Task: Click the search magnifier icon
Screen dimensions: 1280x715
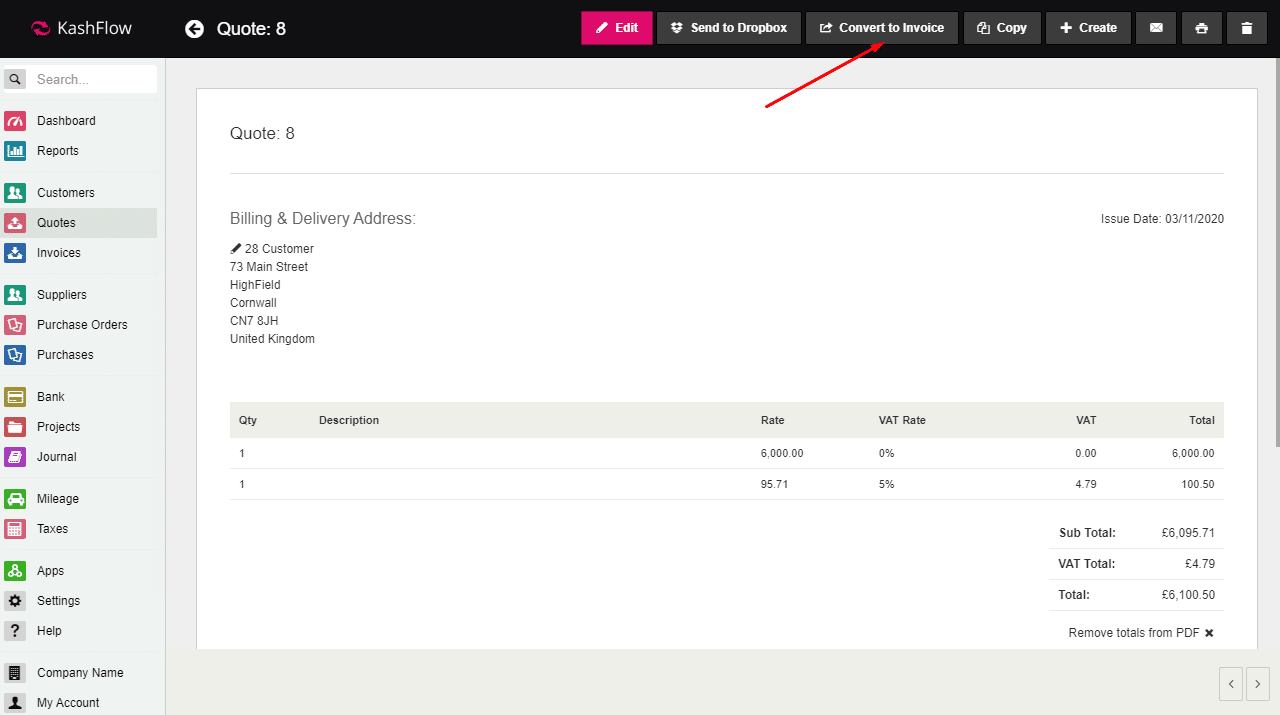Action: (x=15, y=79)
